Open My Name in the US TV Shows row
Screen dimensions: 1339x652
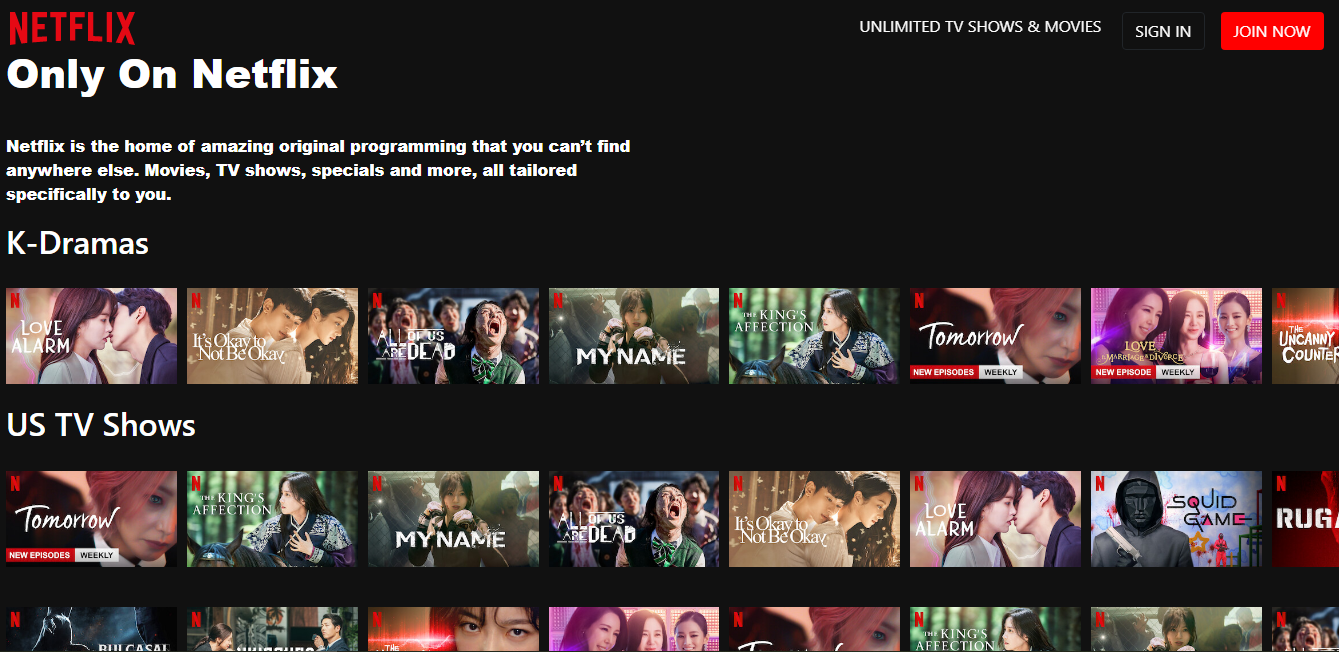click(453, 519)
